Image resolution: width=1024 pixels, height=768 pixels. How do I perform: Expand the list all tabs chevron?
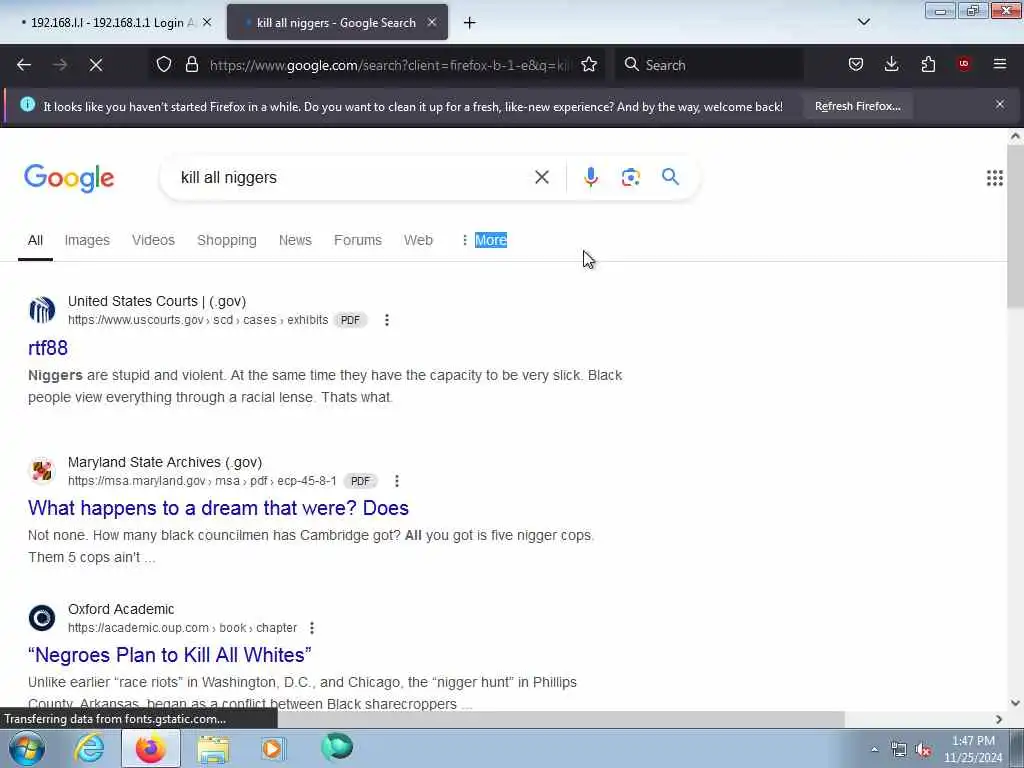tap(863, 22)
